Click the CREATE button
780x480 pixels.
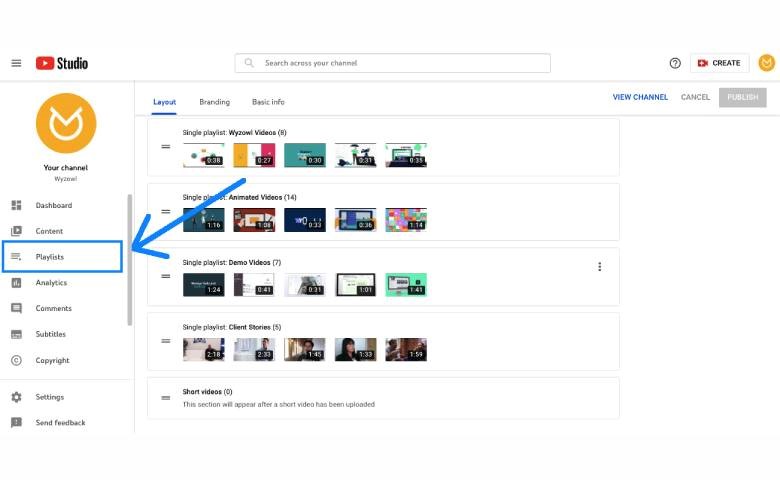[719, 63]
